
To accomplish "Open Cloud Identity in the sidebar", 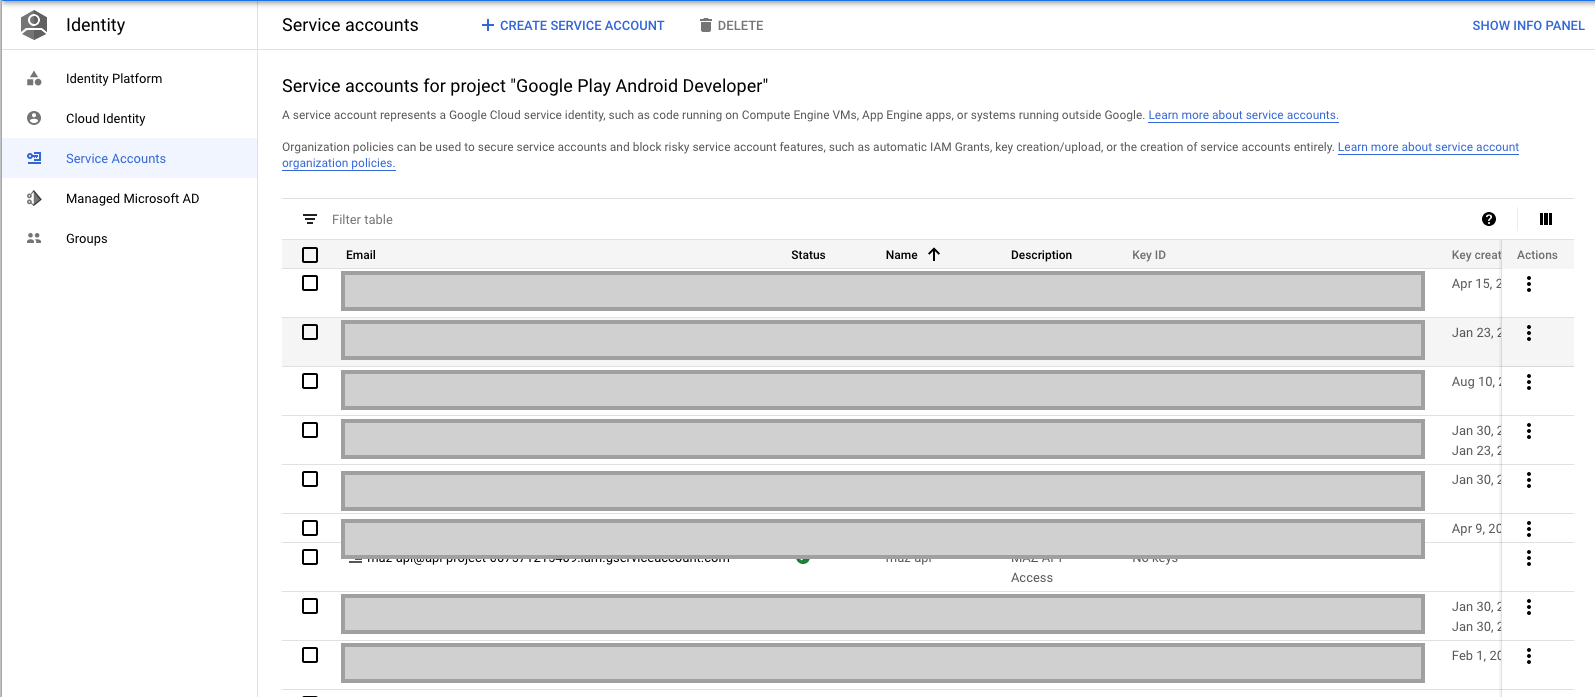I will [129, 118].
